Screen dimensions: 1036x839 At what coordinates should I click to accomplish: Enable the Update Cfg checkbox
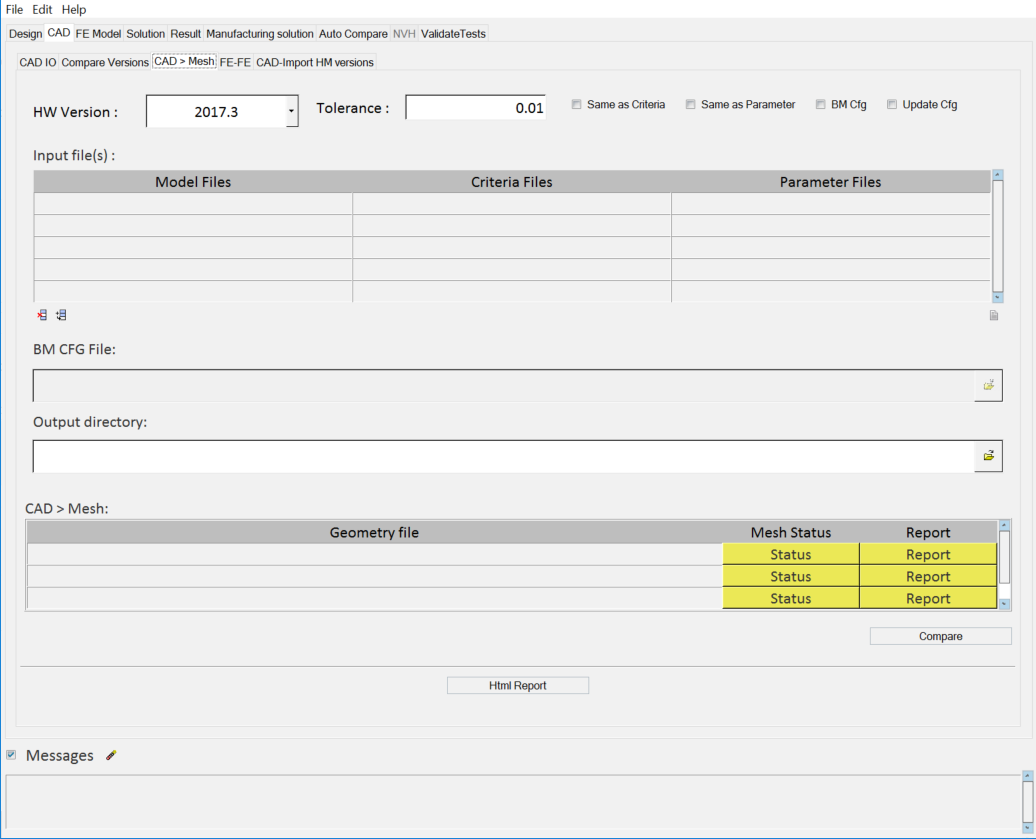[892, 104]
